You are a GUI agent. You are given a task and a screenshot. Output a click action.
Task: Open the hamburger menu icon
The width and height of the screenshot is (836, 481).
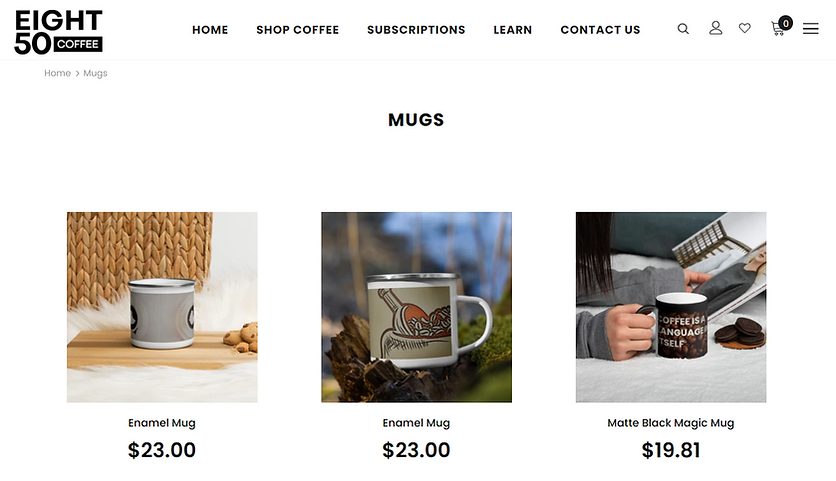(x=810, y=29)
